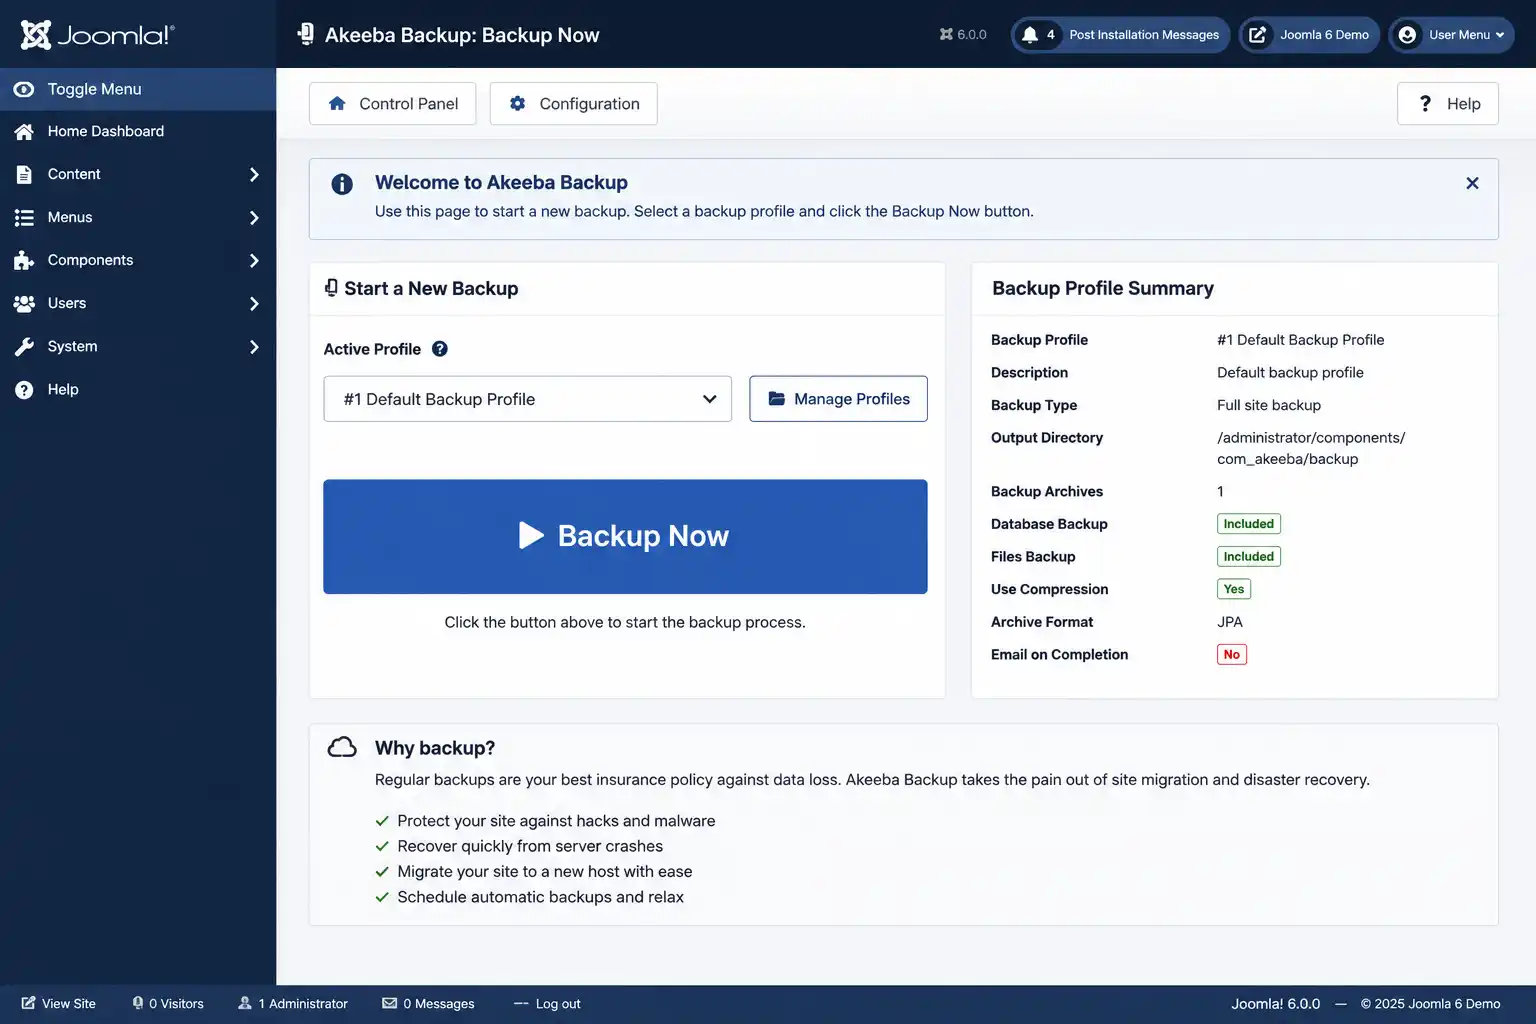
Task: Expand the Content submenu chevron
Action: pyautogui.click(x=254, y=174)
